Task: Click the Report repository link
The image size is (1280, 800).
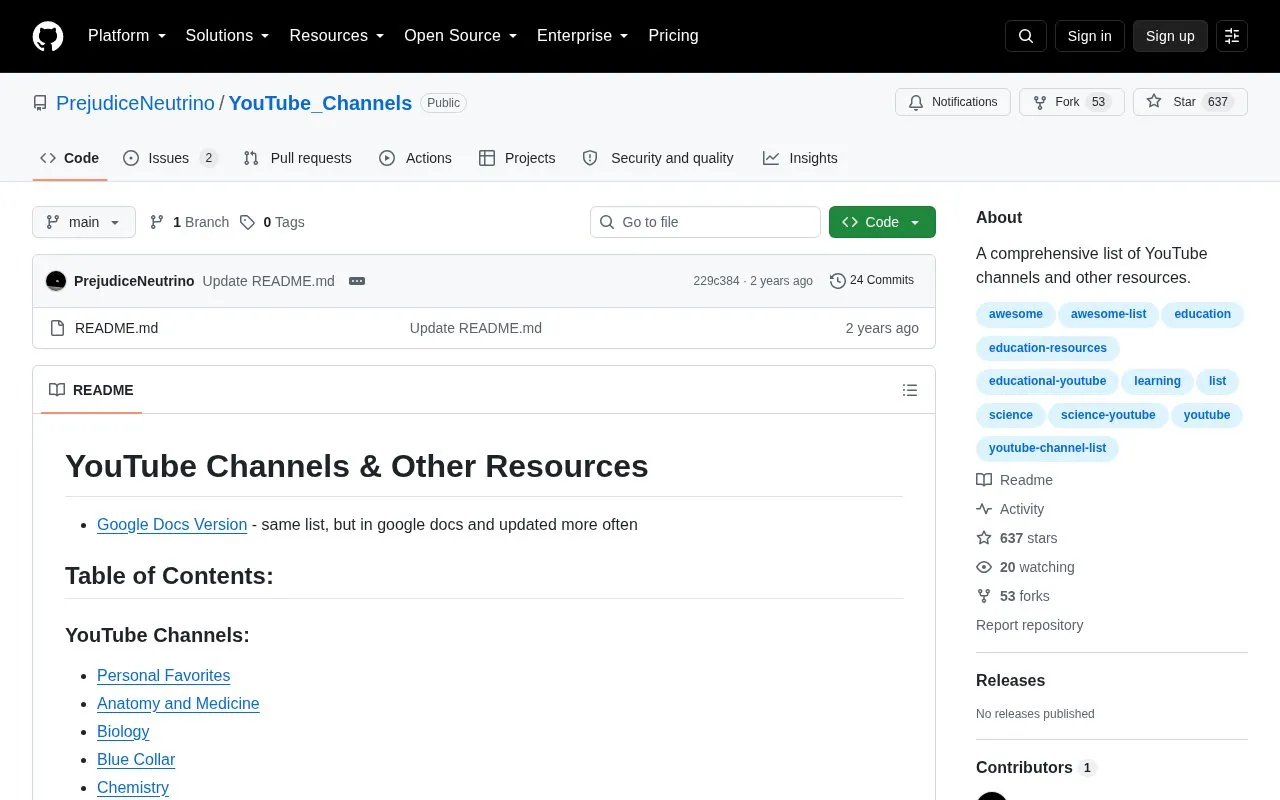Action: click(x=1029, y=625)
